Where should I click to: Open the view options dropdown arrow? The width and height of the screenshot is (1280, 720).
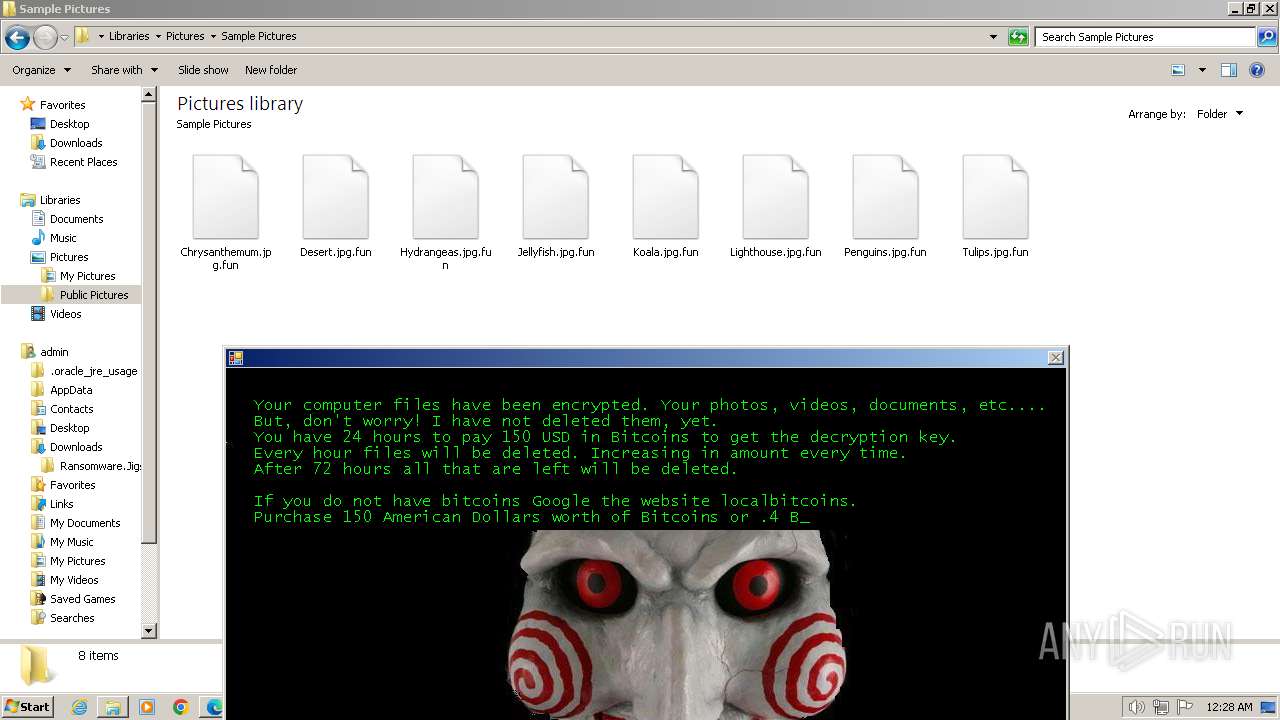point(1202,70)
